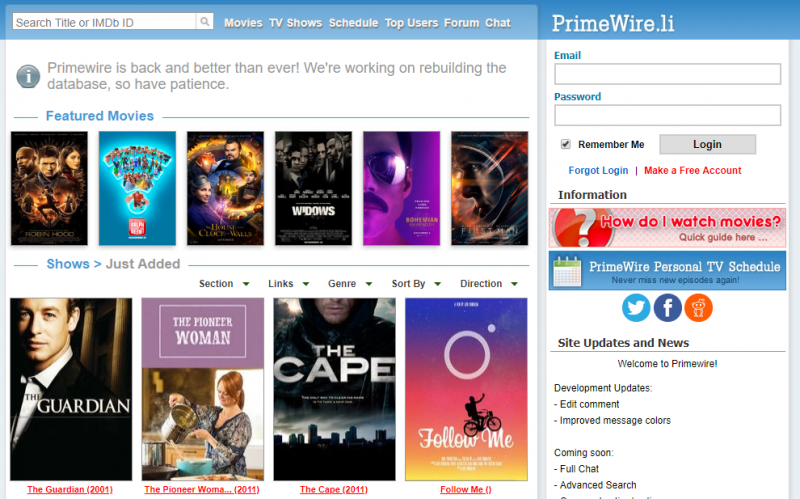800x499 pixels.
Task: Open The Pioneer Woman show poster
Action: tap(203, 389)
